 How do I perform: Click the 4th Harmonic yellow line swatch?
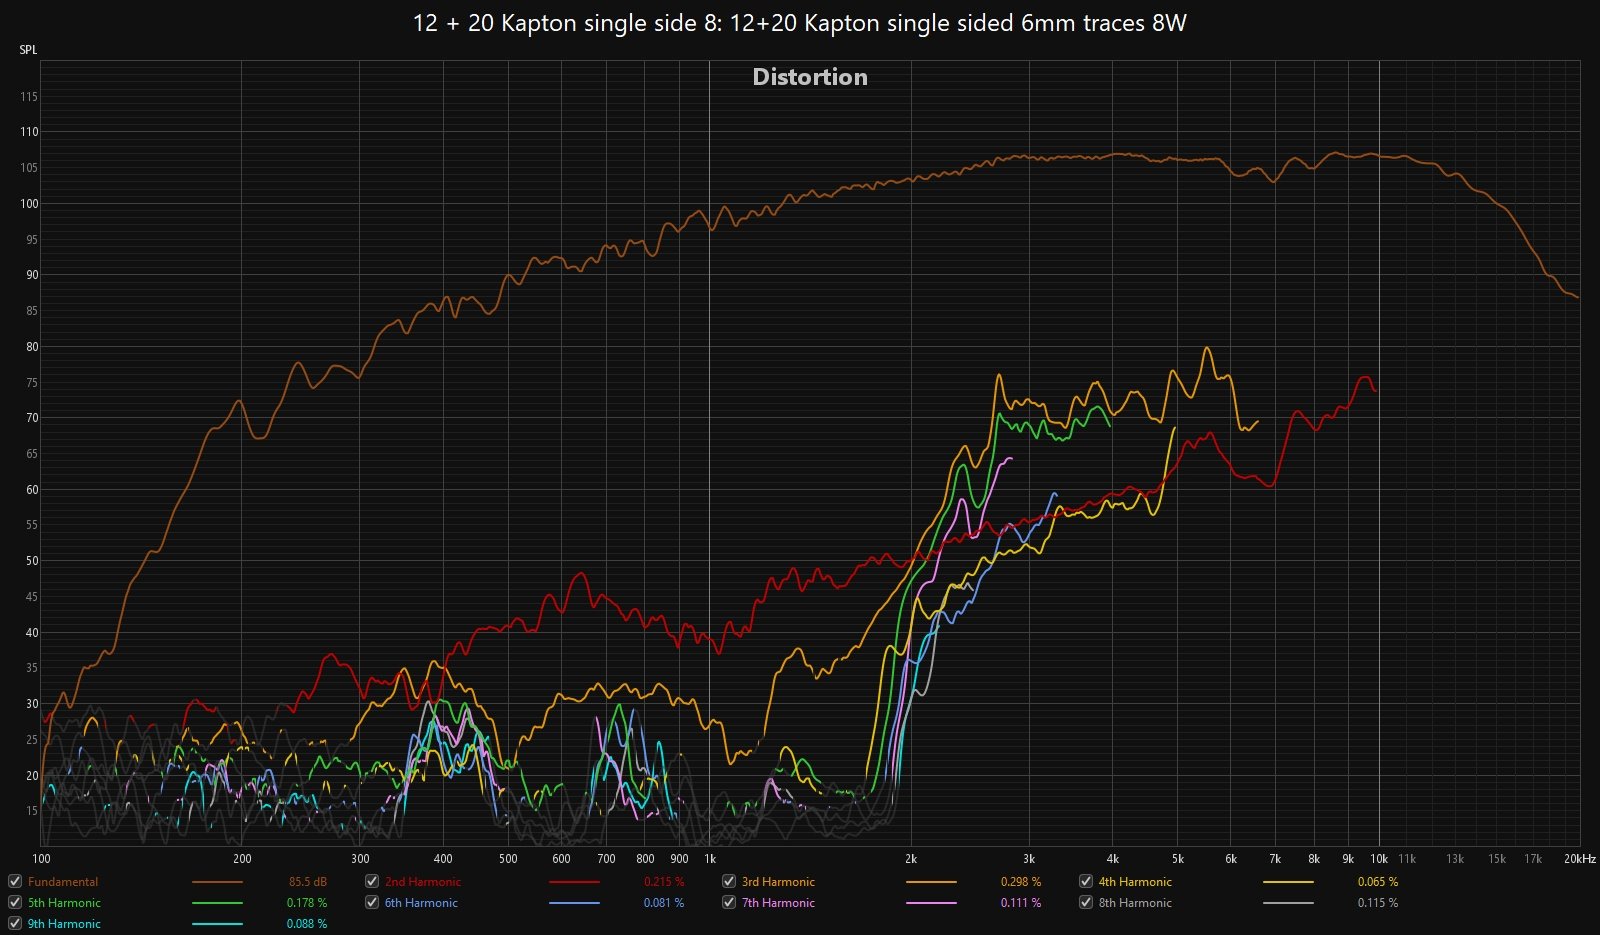pos(1288,882)
